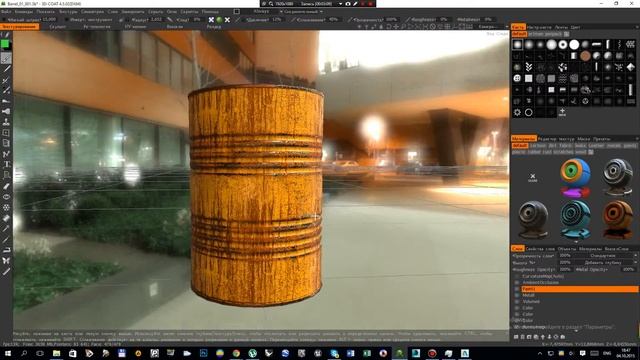Select the thin circle outline brush alpha
This screenshot has width=640, height=360.
point(529,112)
